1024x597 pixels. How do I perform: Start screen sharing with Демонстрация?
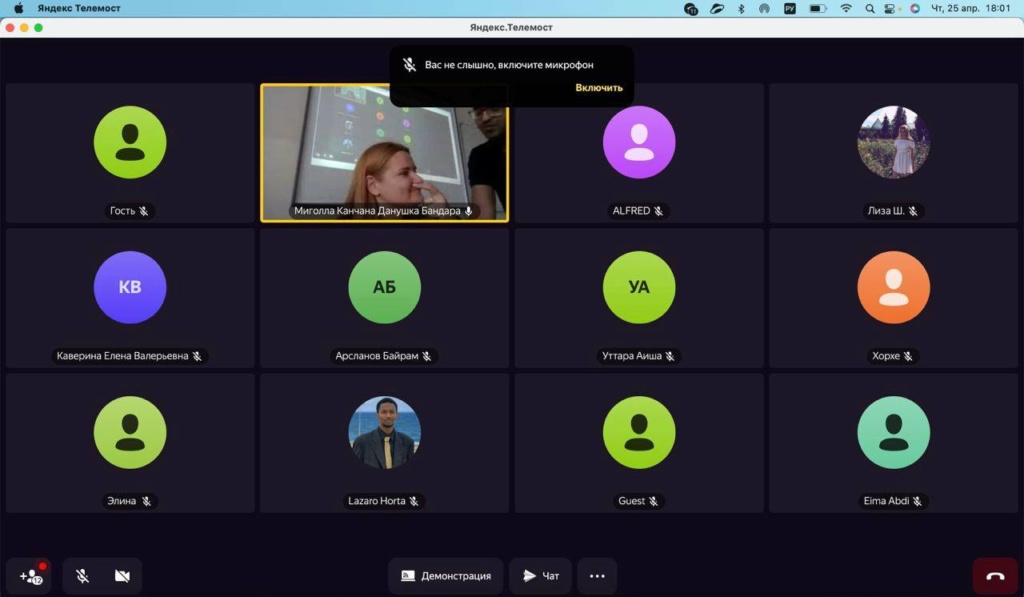tap(445, 575)
